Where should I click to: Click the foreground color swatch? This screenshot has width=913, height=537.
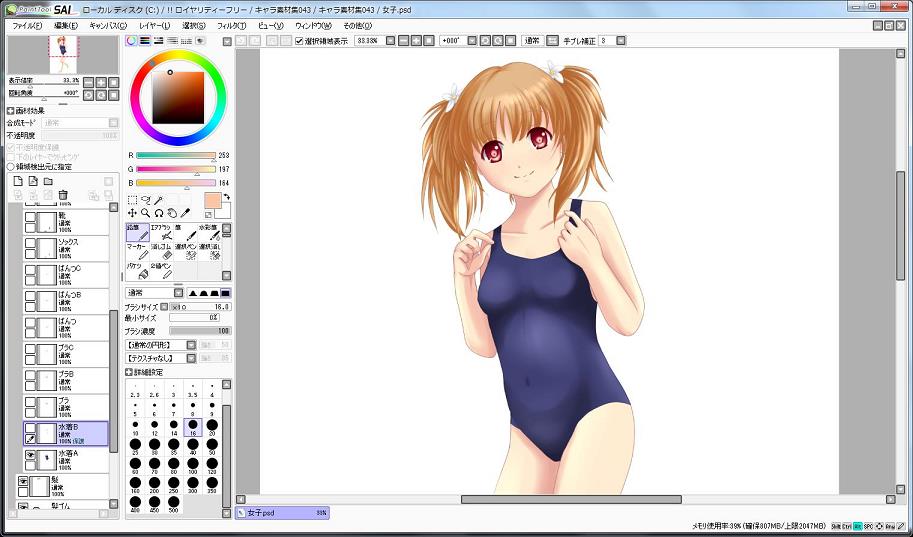coord(211,201)
